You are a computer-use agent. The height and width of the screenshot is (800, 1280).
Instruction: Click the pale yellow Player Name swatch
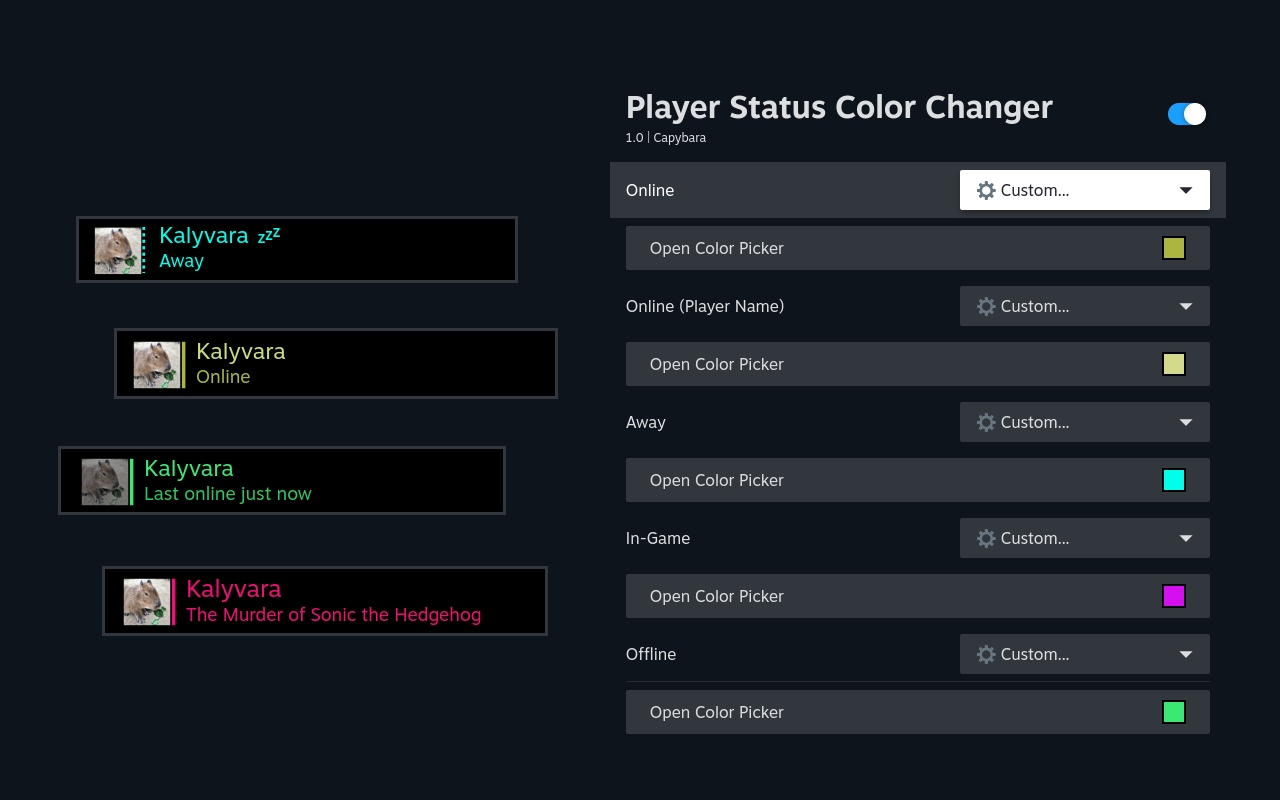1174,364
